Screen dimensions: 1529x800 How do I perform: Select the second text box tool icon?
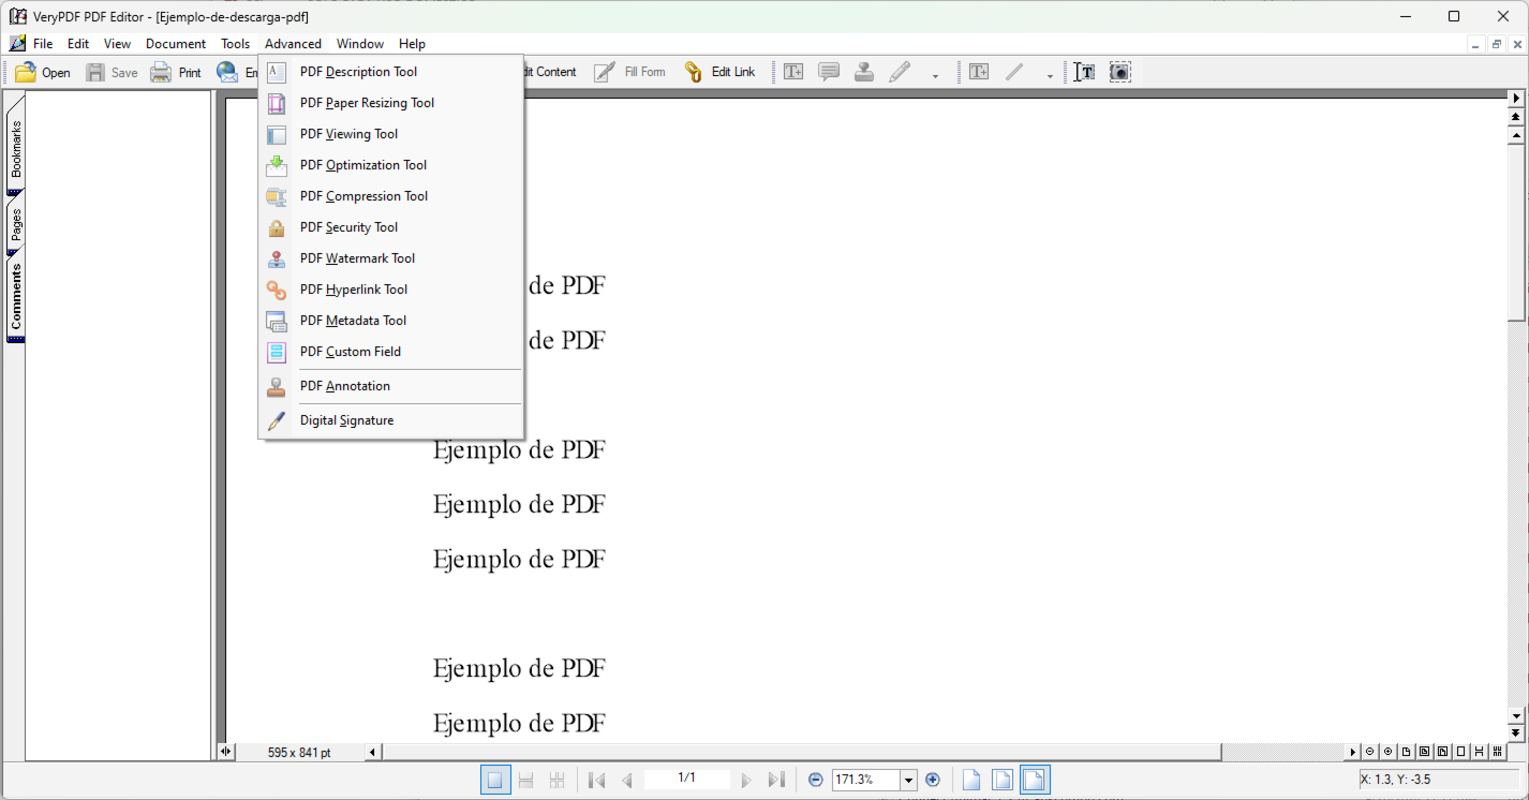979,72
